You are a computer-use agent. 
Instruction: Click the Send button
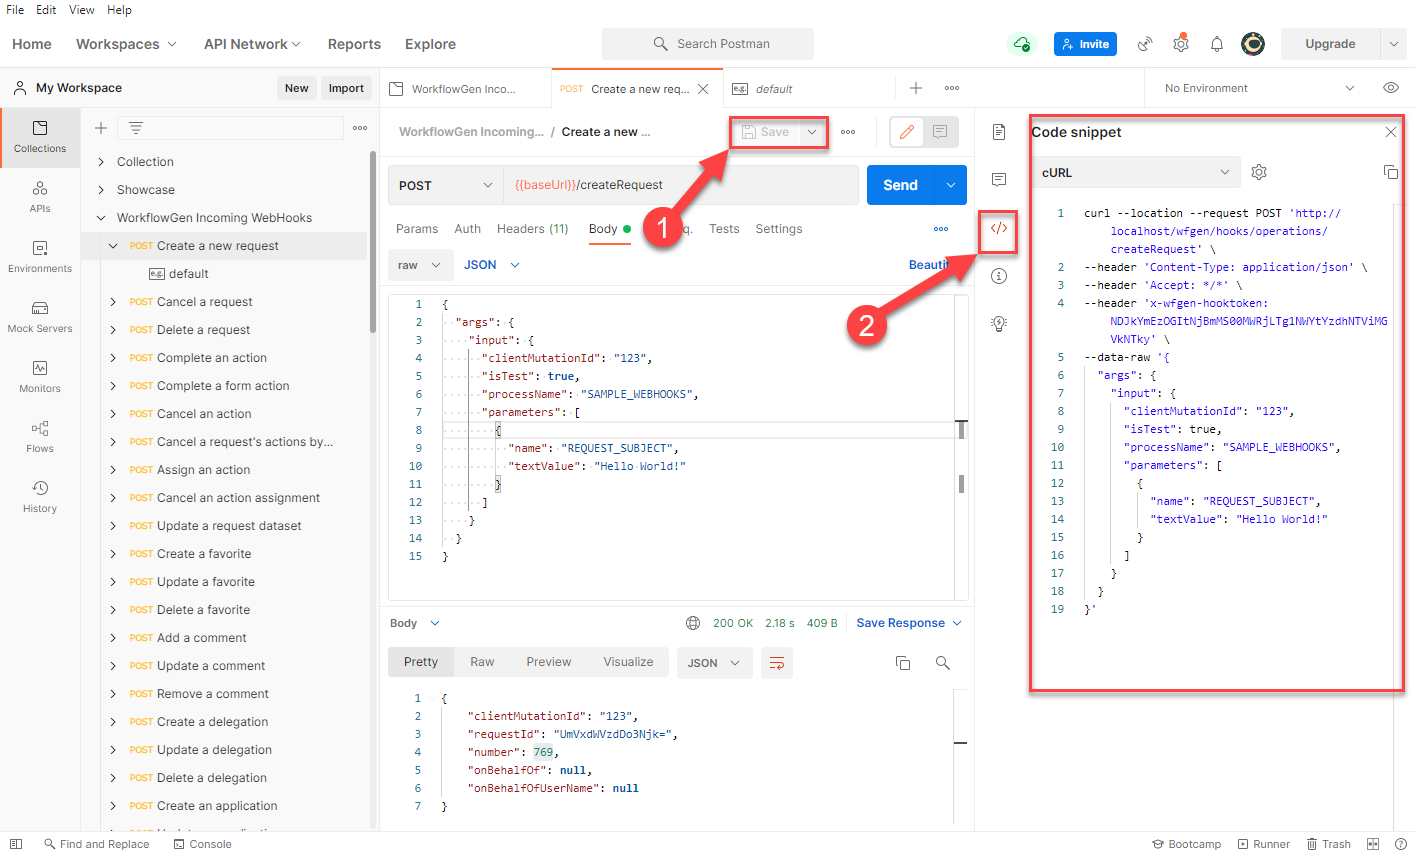tap(900, 185)
